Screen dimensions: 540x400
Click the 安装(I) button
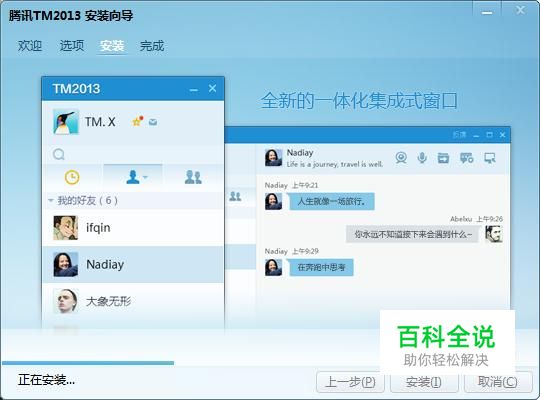click(x=424, y=382)
